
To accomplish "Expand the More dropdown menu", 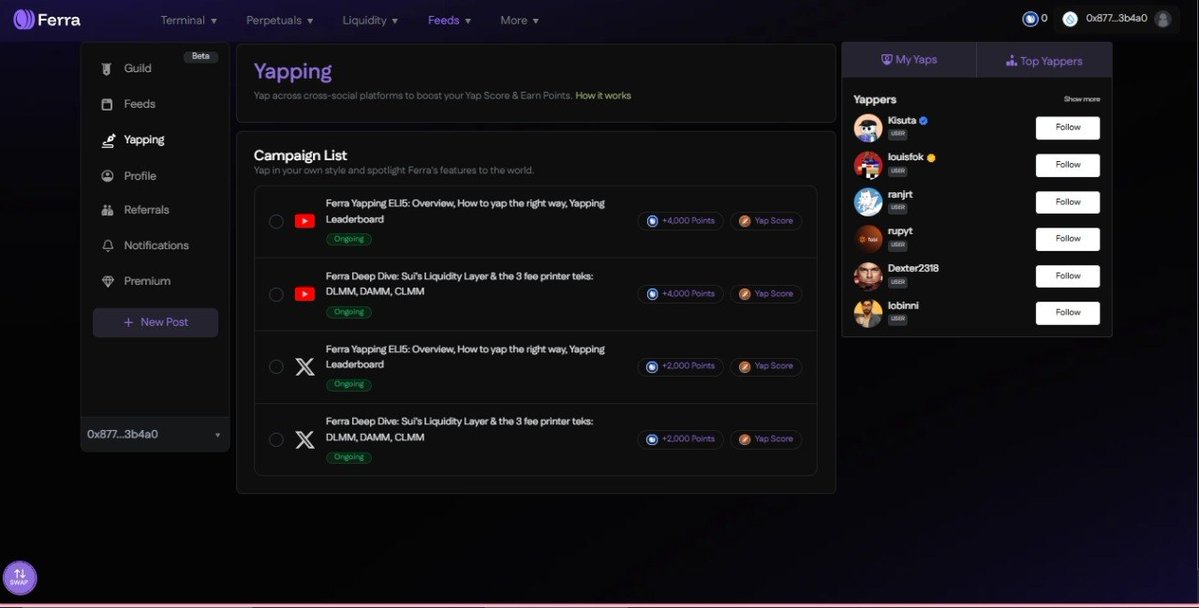I will pos(520,21).
